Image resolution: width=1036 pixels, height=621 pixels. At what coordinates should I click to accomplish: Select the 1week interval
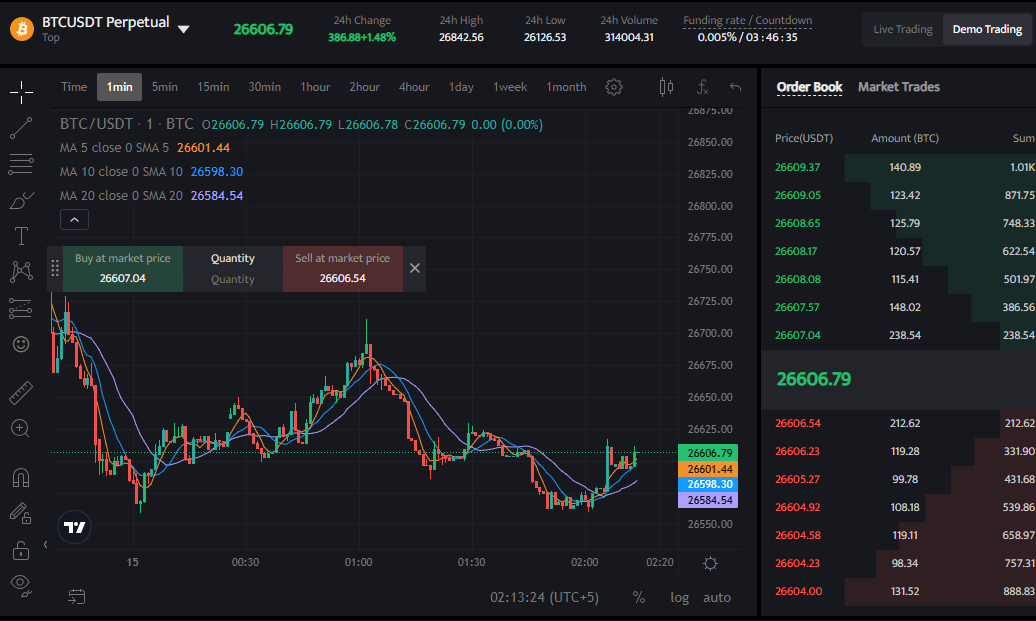(510, 87)
